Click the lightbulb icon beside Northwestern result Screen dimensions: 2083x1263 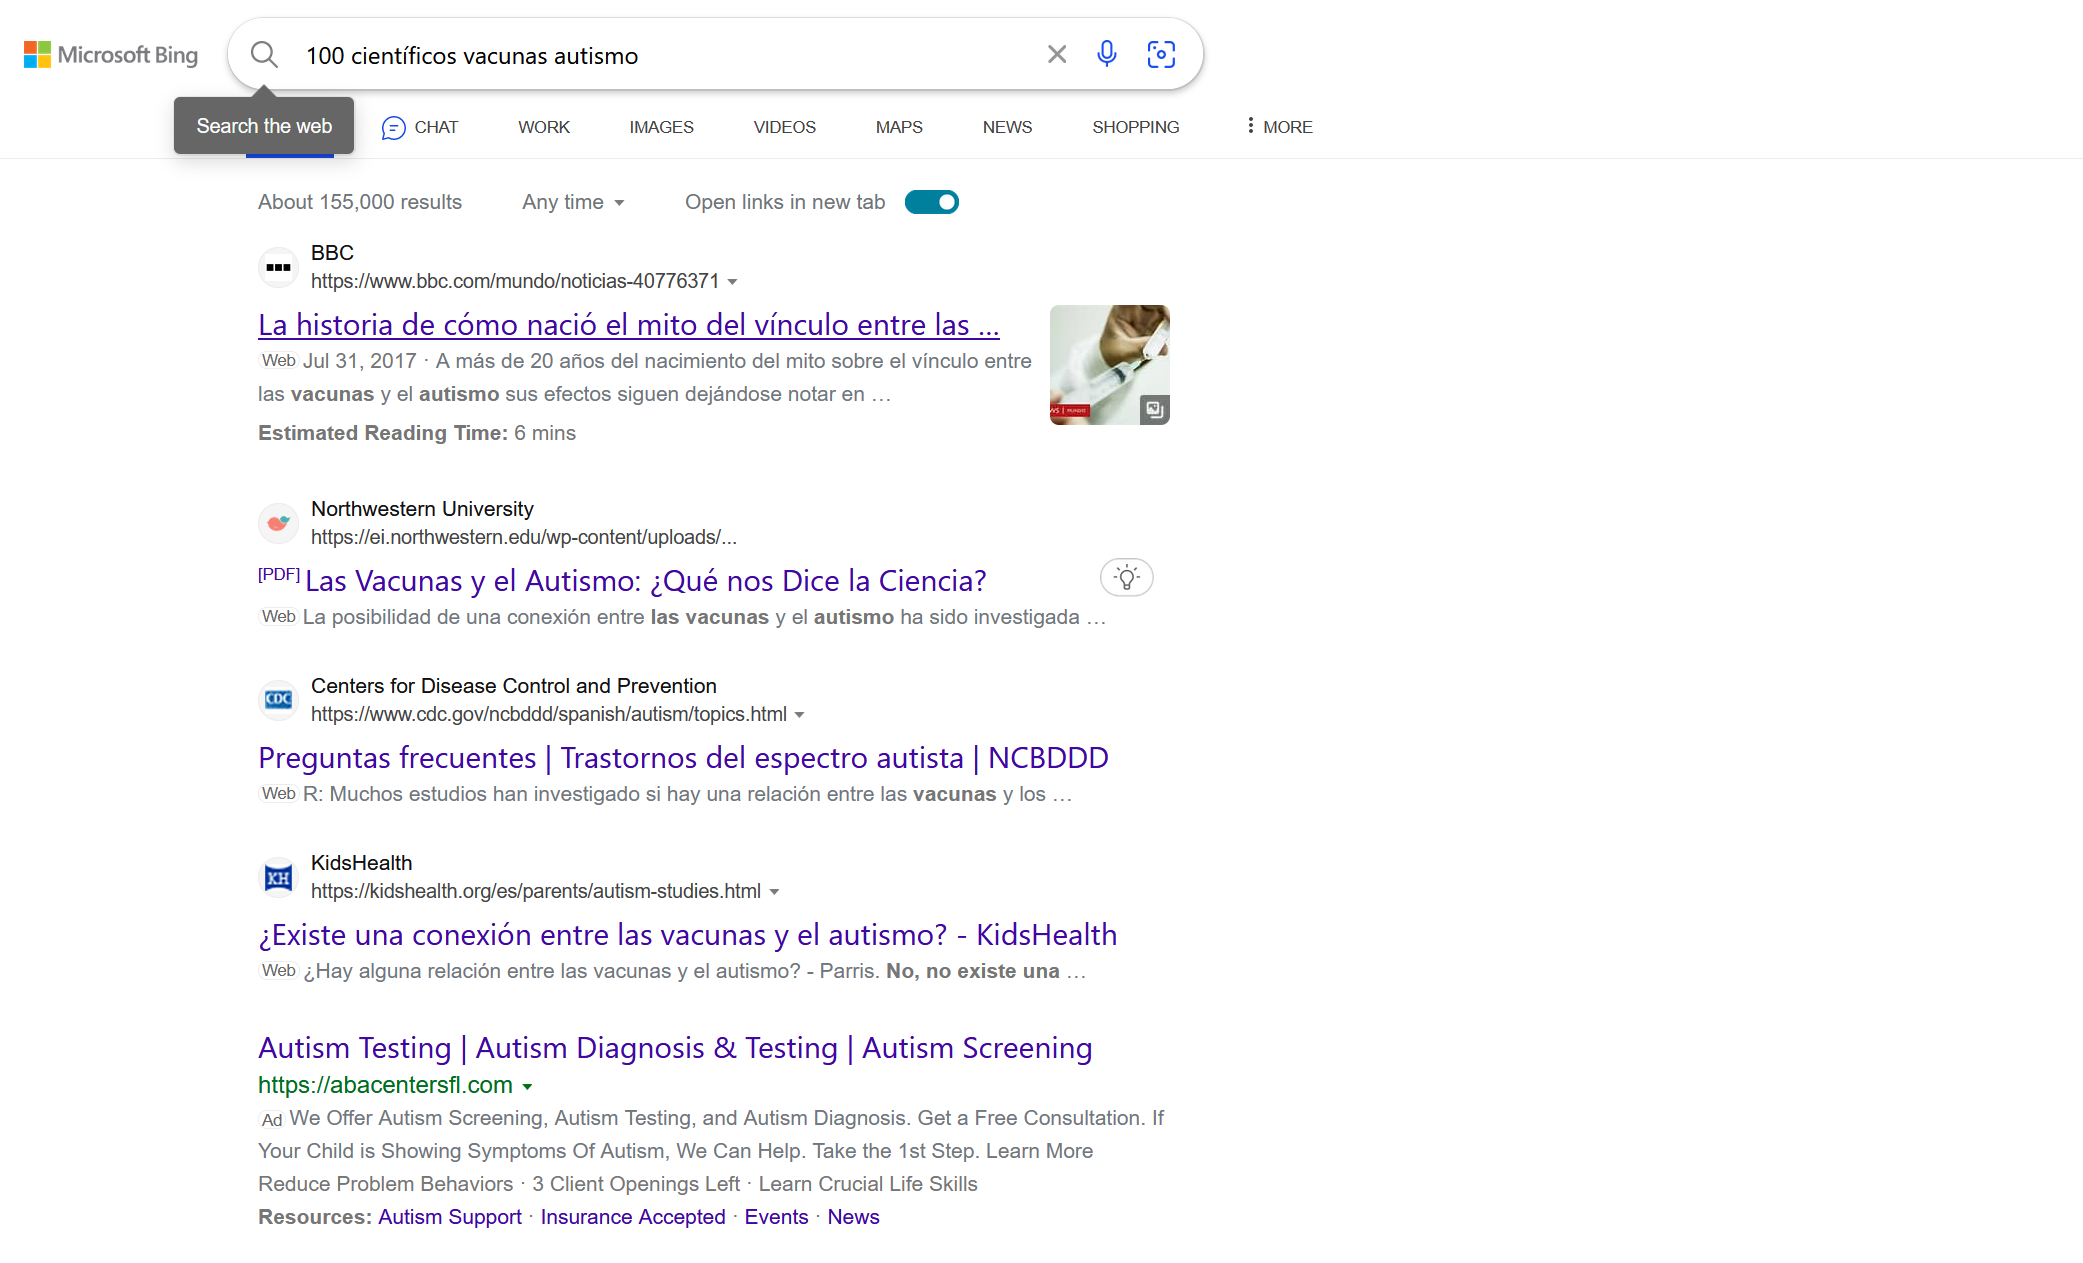point(1126,577)
